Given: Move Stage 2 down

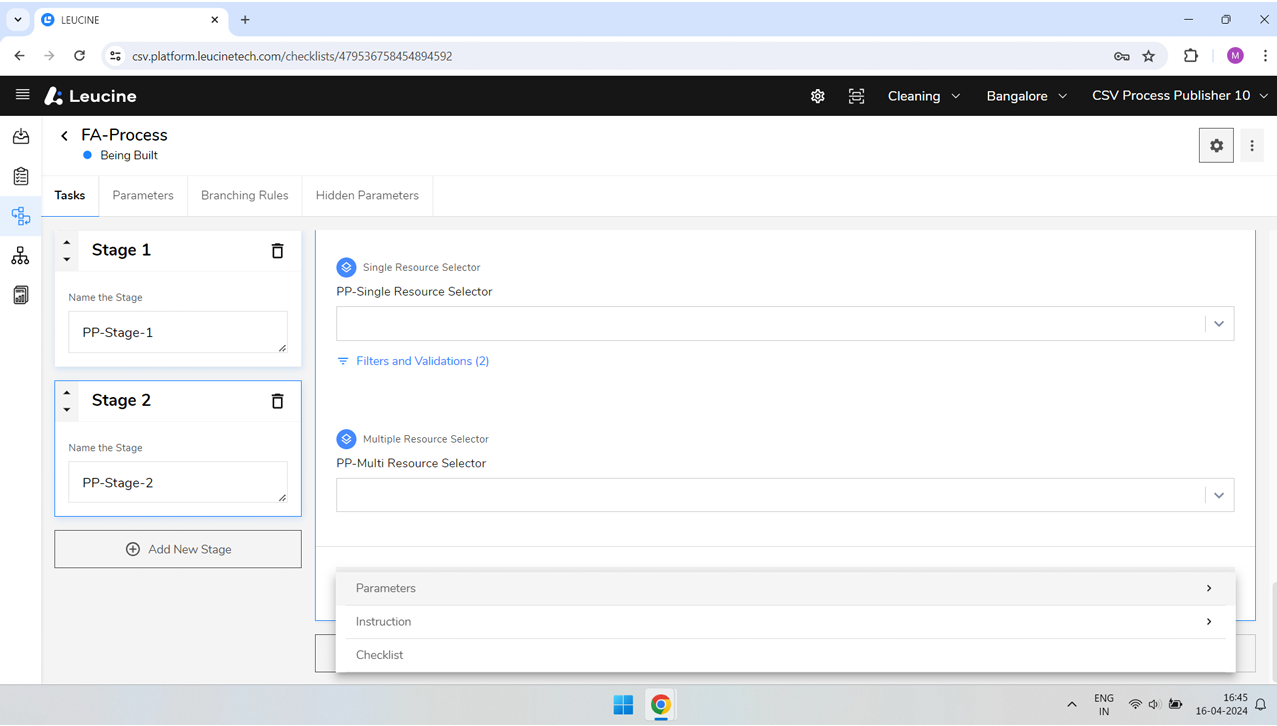Looking at the screenshot, I should pos(67,409).
